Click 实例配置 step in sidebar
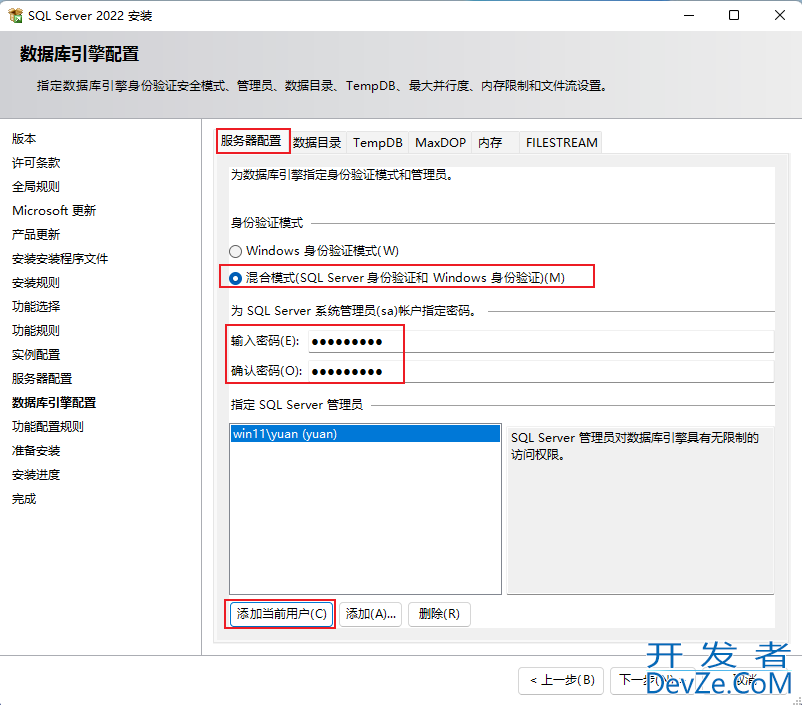Viewport: 802px width, 705px height. (x=36, y=355)
